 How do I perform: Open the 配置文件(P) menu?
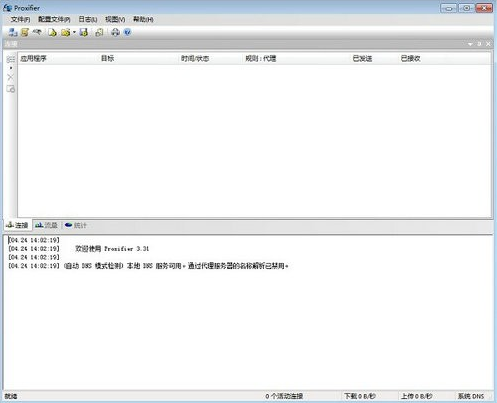pos(54,19)
